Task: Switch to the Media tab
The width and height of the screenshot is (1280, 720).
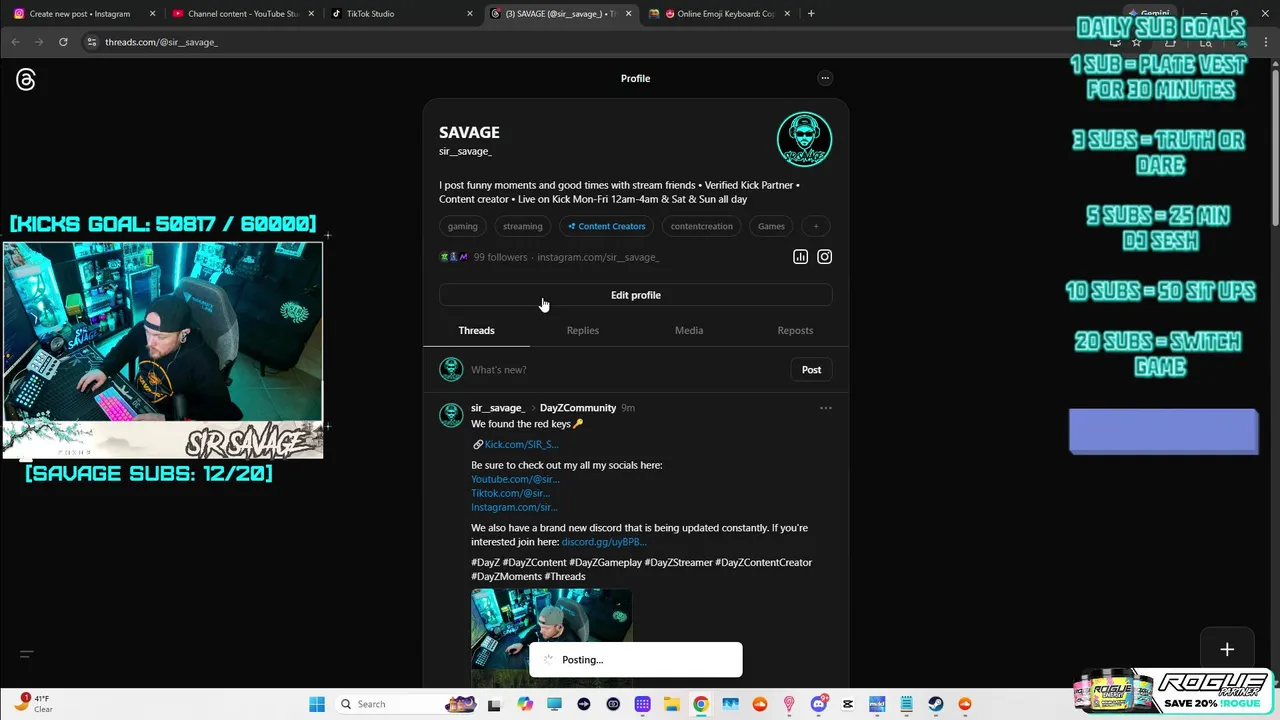Action: (x=689, y=331)
